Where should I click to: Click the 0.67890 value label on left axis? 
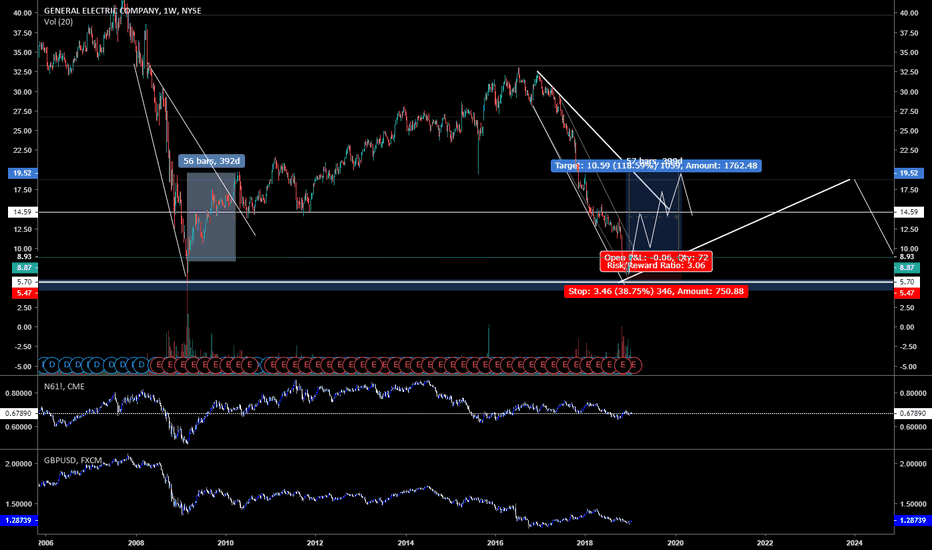coord(18,413)
